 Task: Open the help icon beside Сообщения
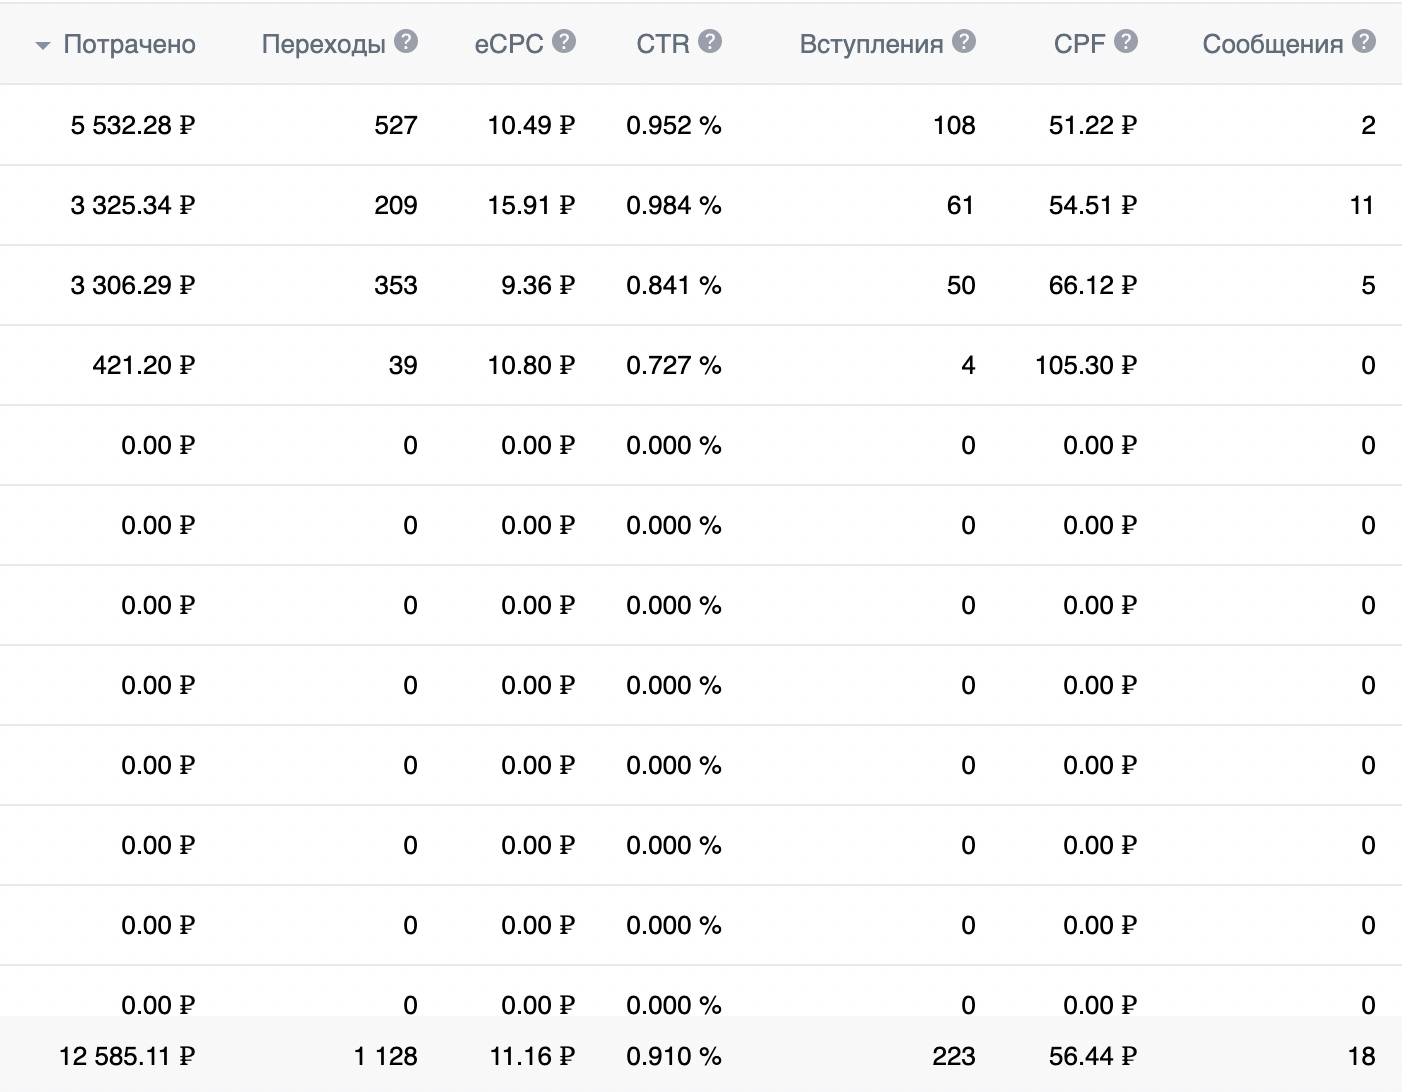pos(1364,42)
